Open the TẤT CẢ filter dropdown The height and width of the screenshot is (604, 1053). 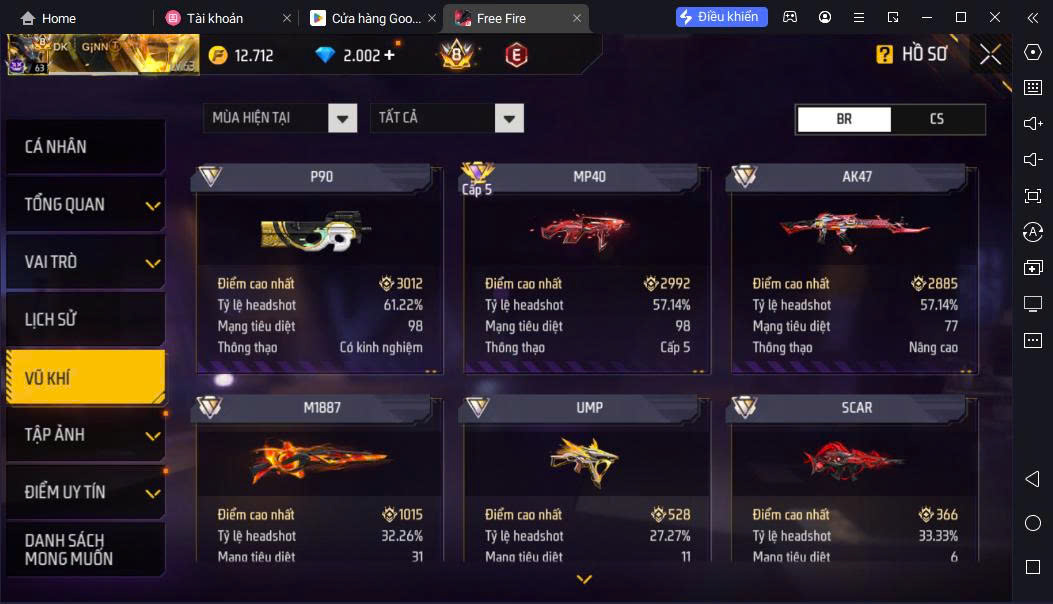tap(447, 118)
